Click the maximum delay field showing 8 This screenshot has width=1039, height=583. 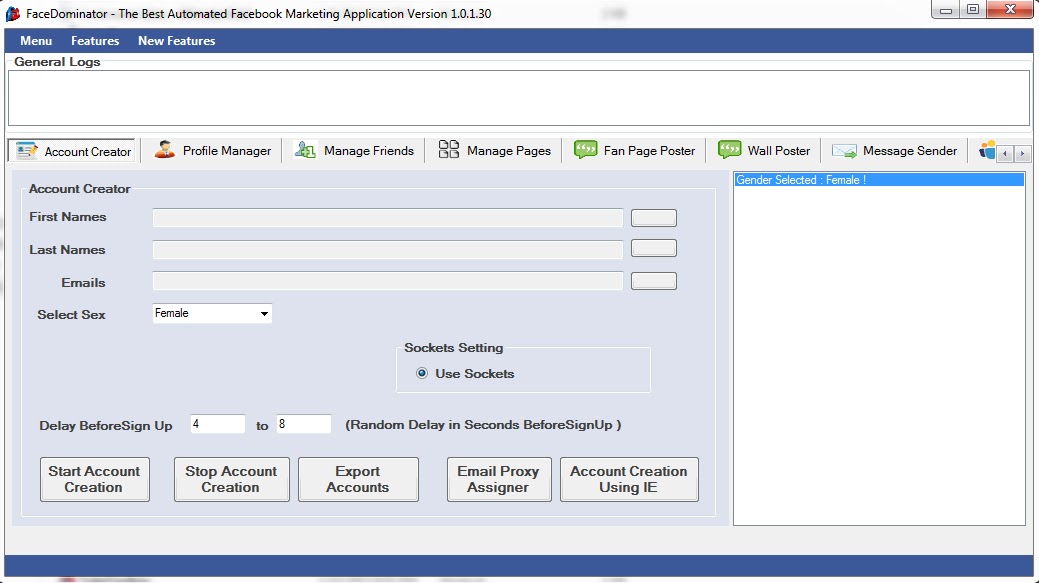tap(303, 424)
